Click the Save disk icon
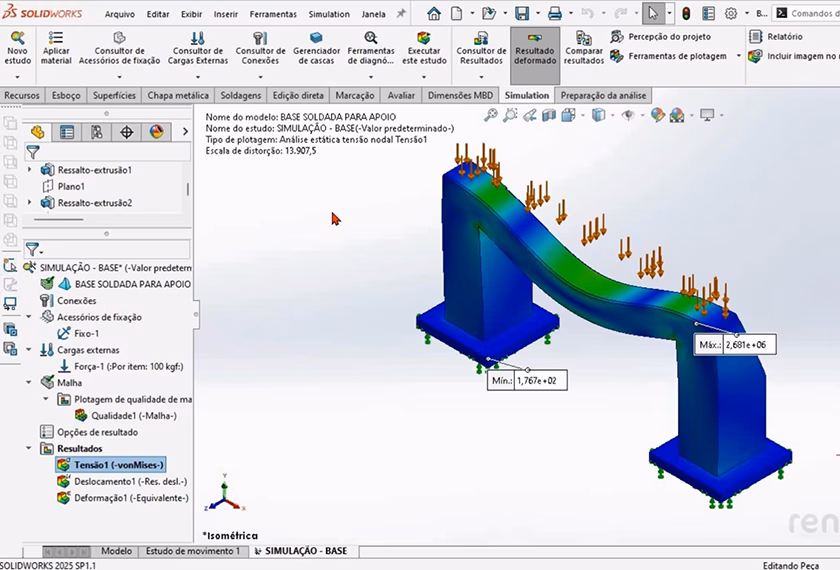This screenshot has height=570, width=840. (522, 14)
